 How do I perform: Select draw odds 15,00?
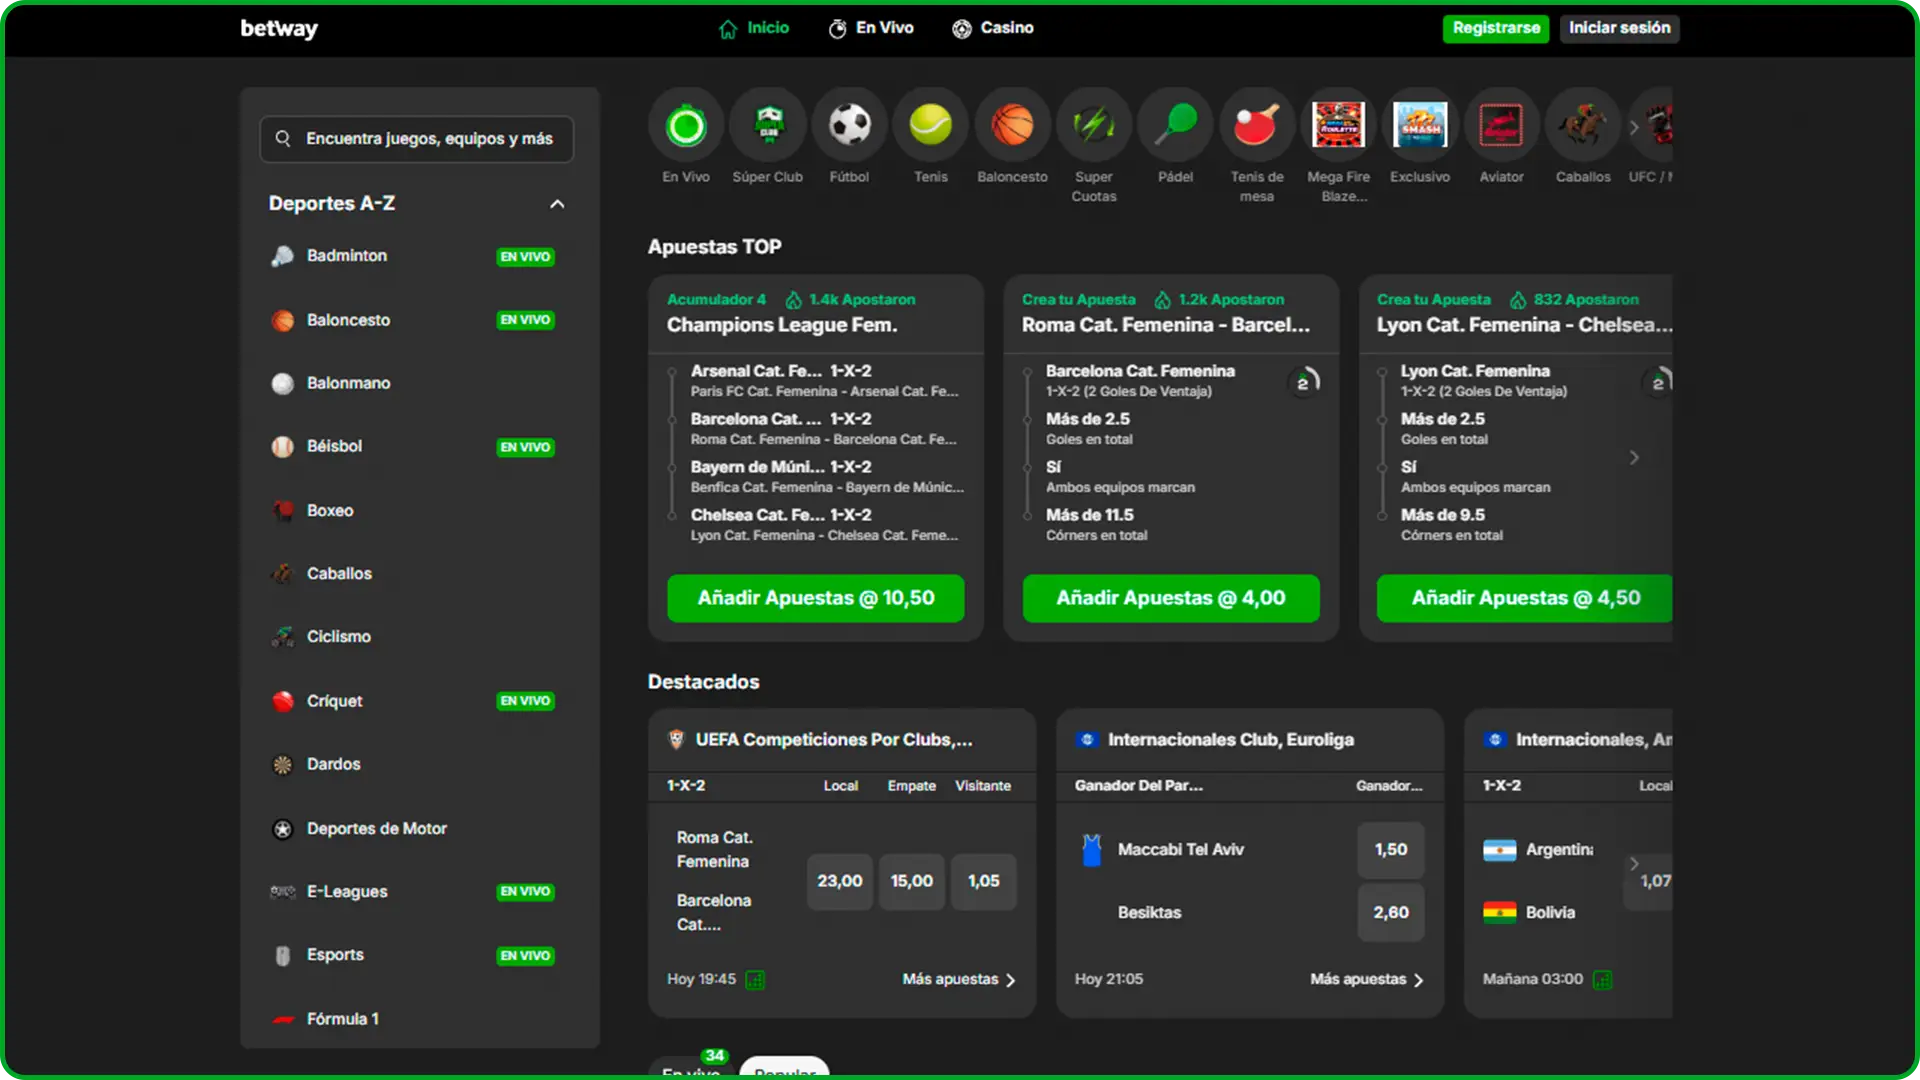pos(912,881)
